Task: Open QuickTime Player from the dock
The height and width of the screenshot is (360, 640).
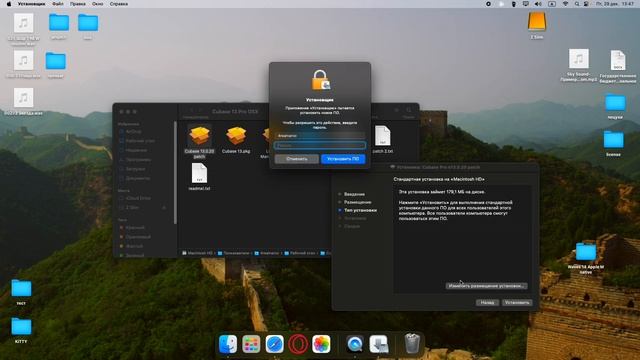Action: (355, 344)
